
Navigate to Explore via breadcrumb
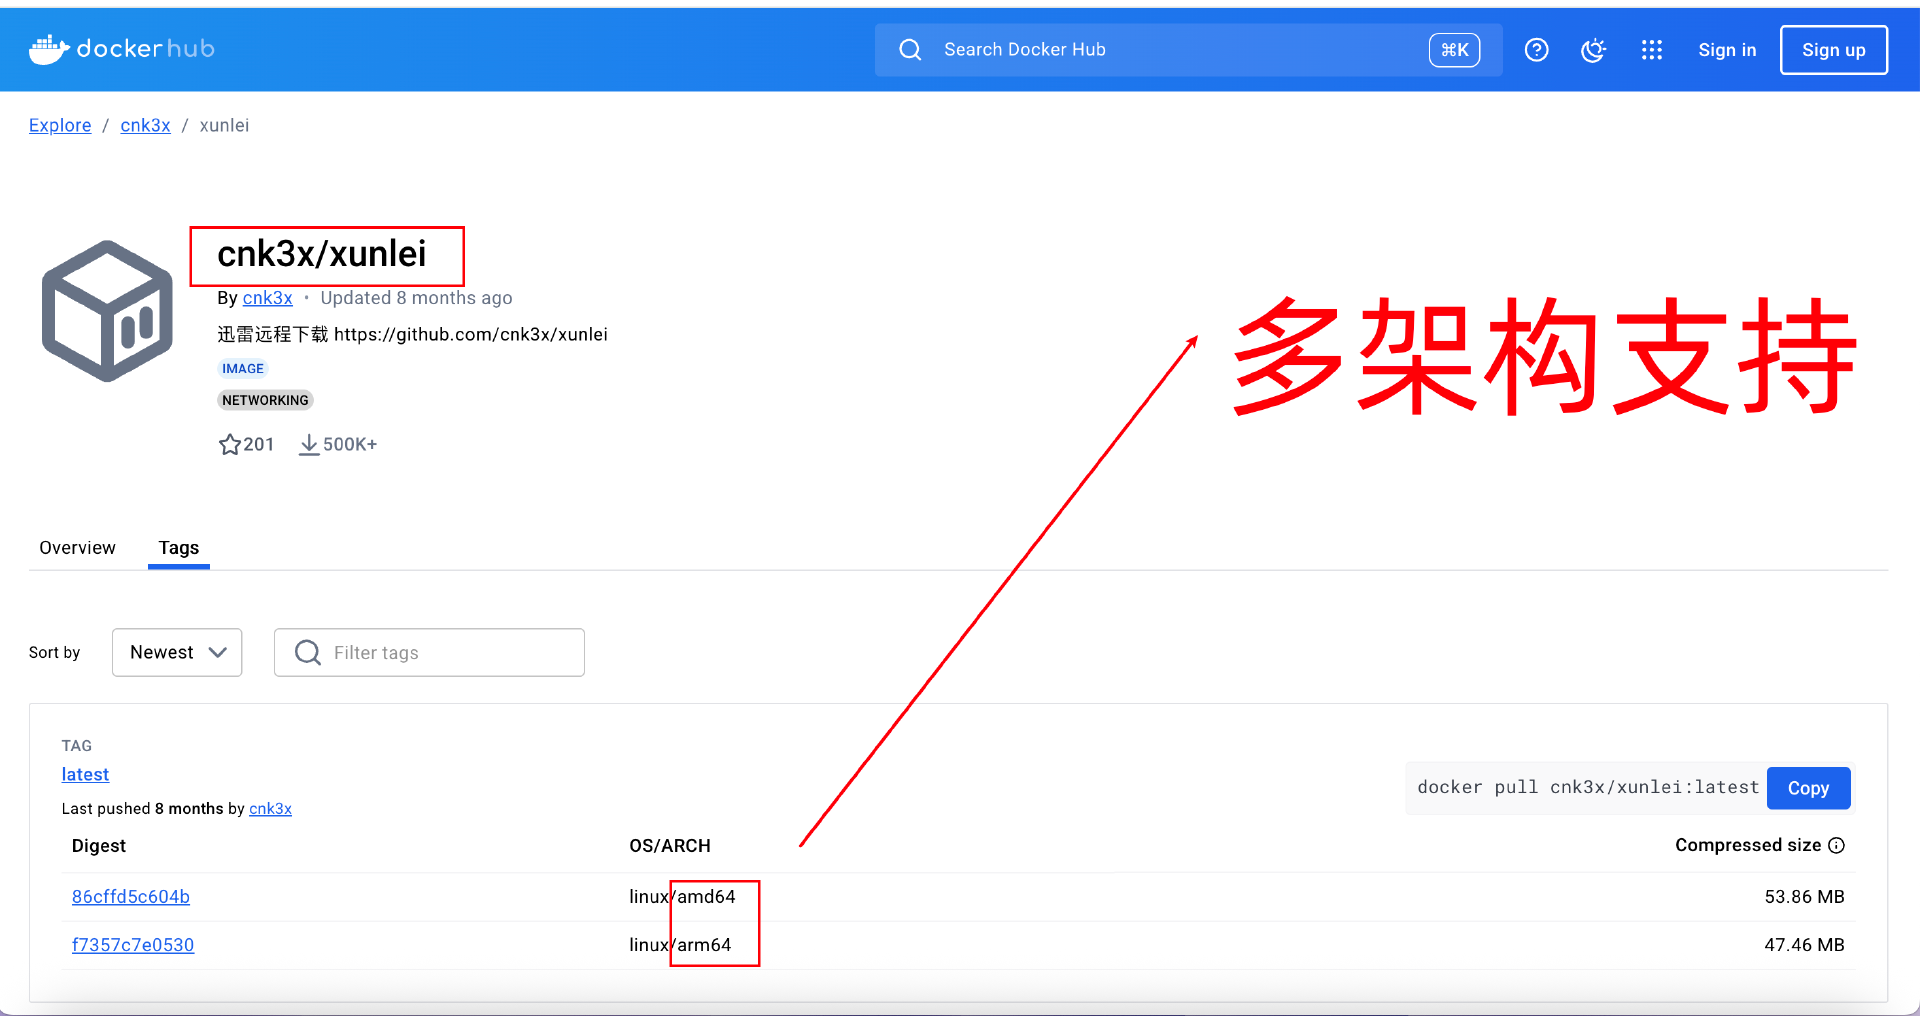(60, 125)
